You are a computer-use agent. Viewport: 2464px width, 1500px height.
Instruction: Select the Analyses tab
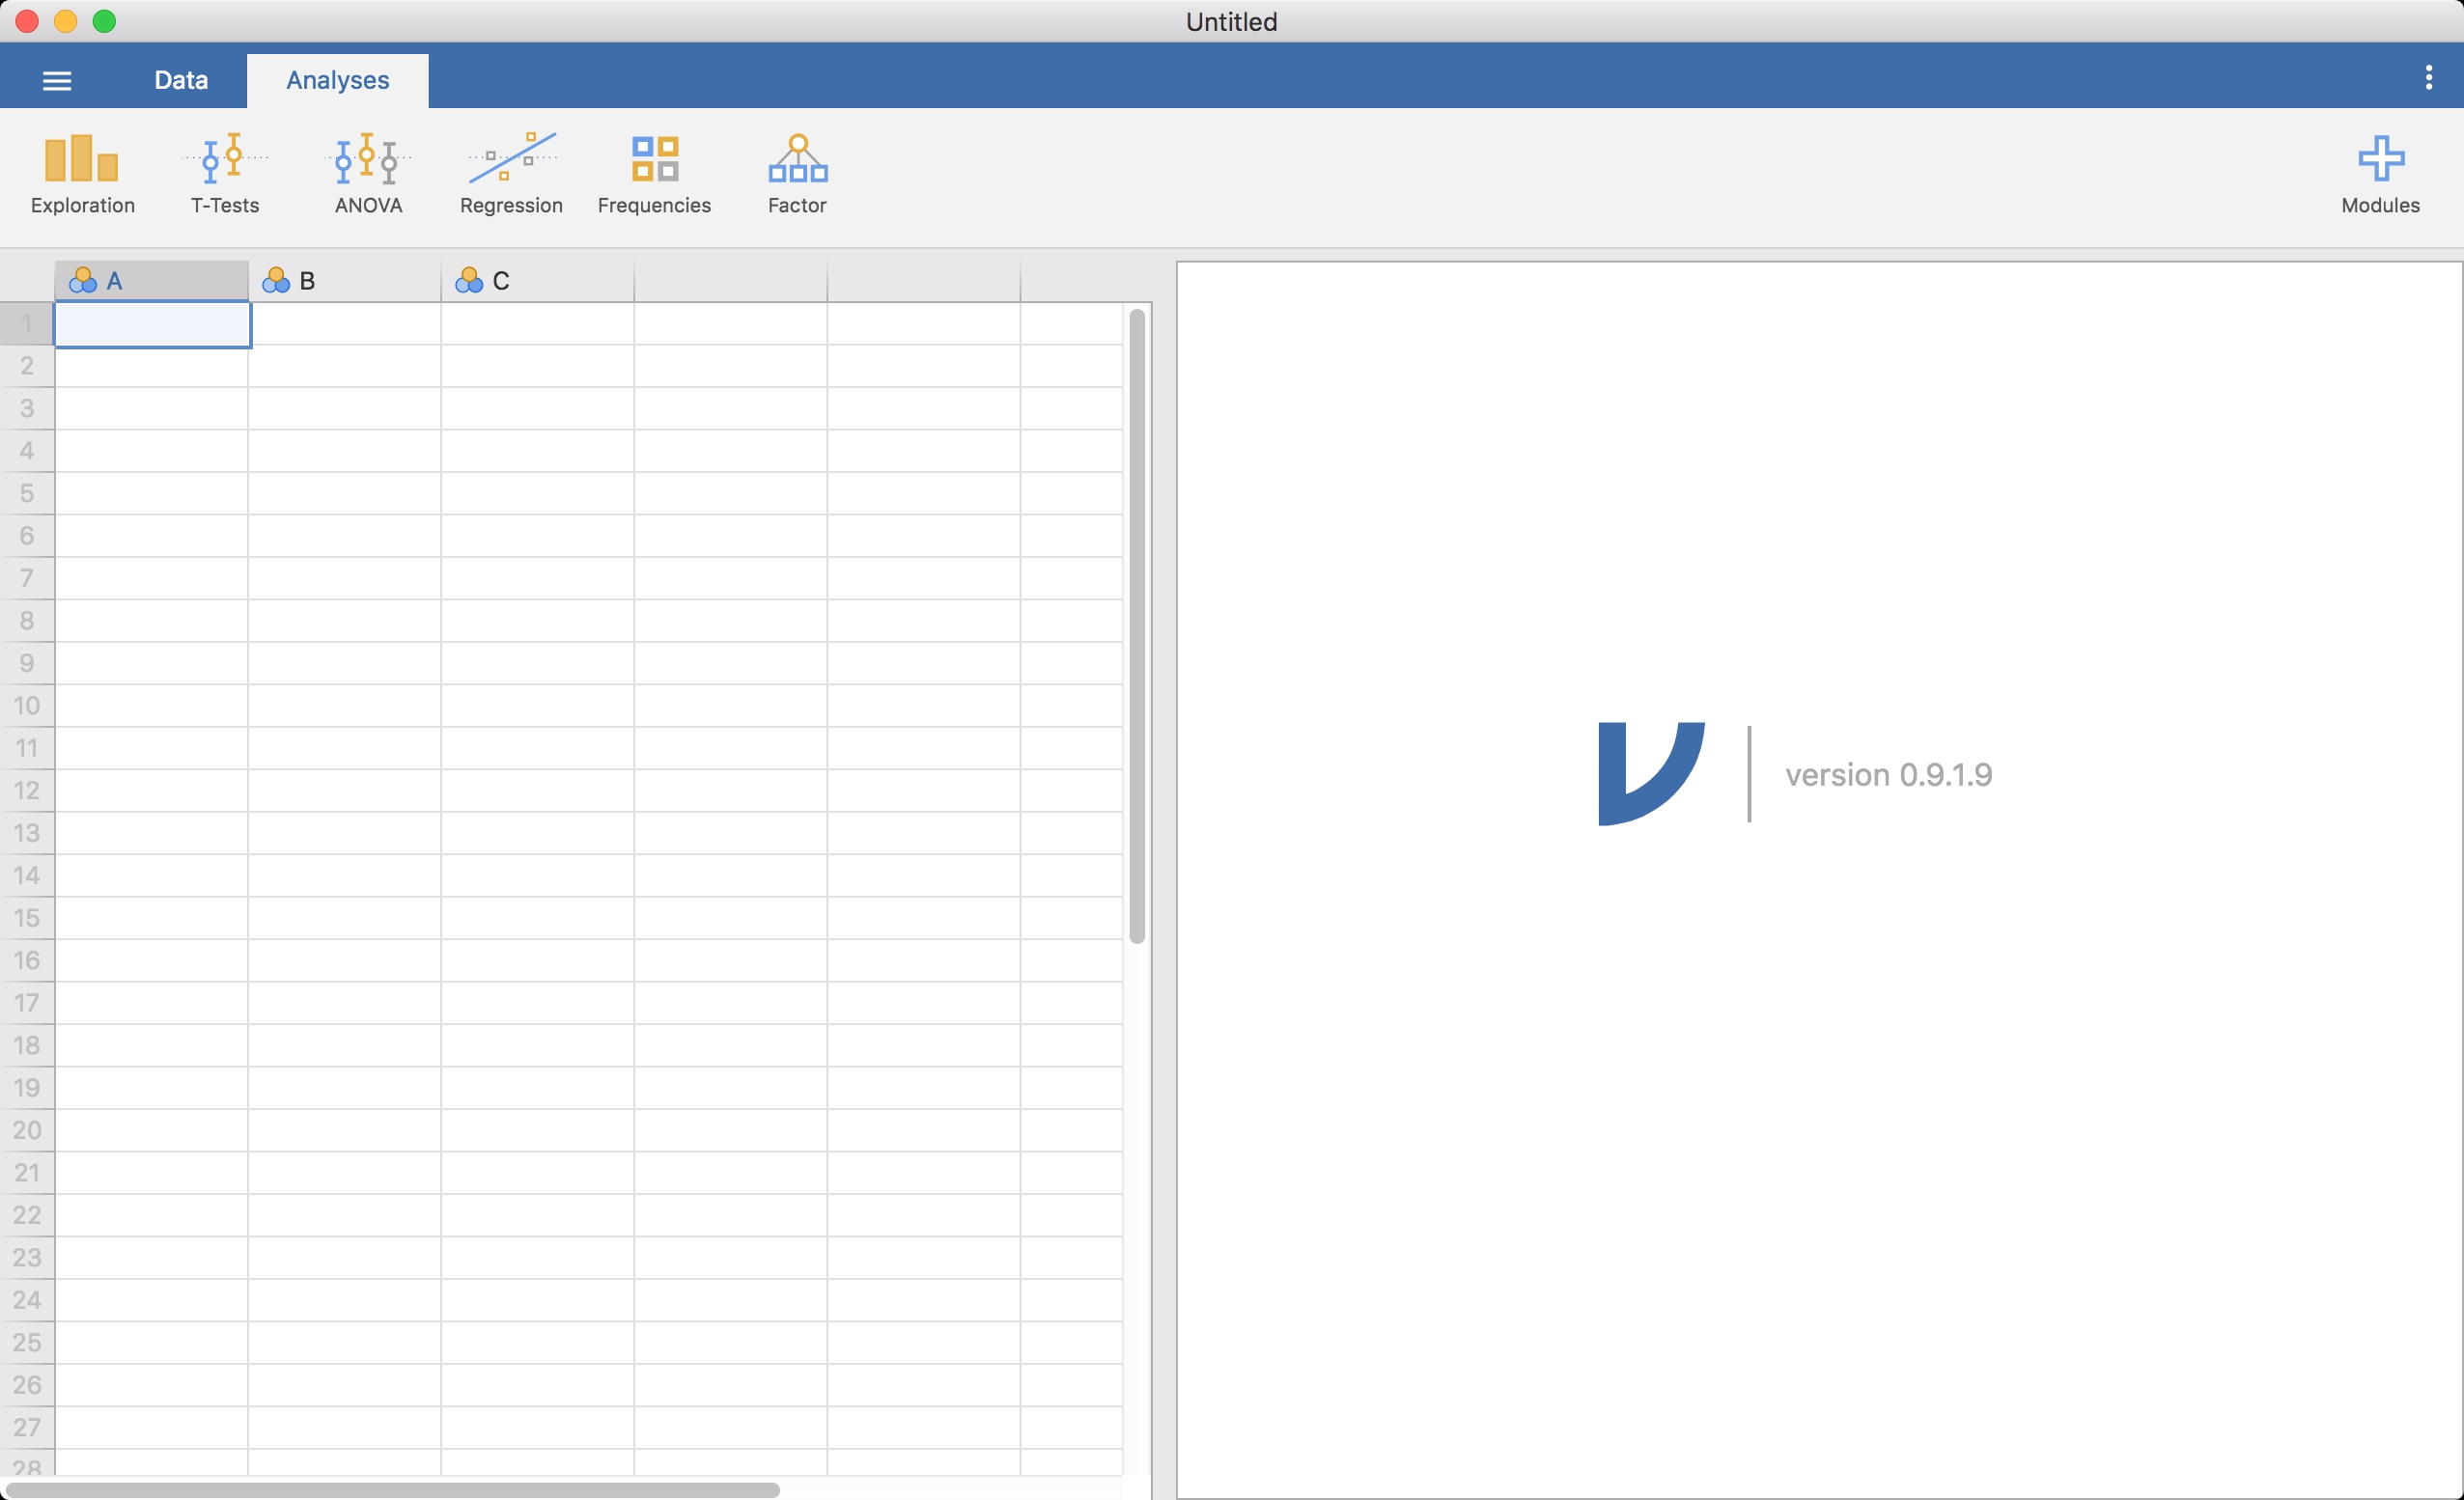coord(338,80)
